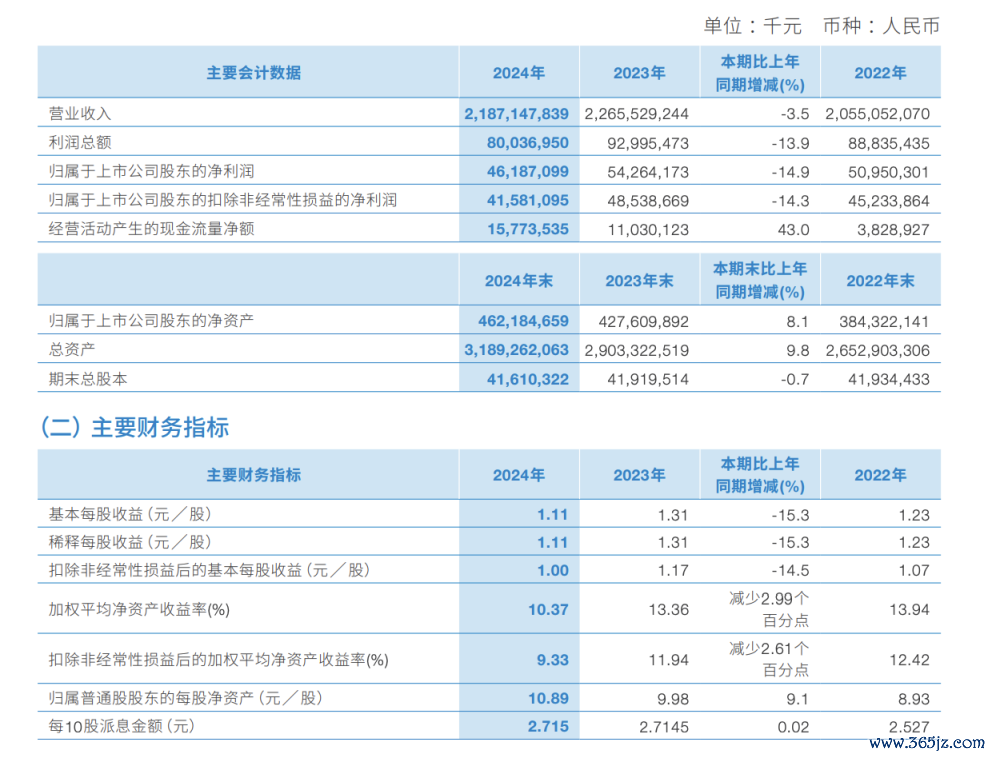Screen dimensions: 992x758
Task: Select the value 48,538,669
Action: click(648, 201)
